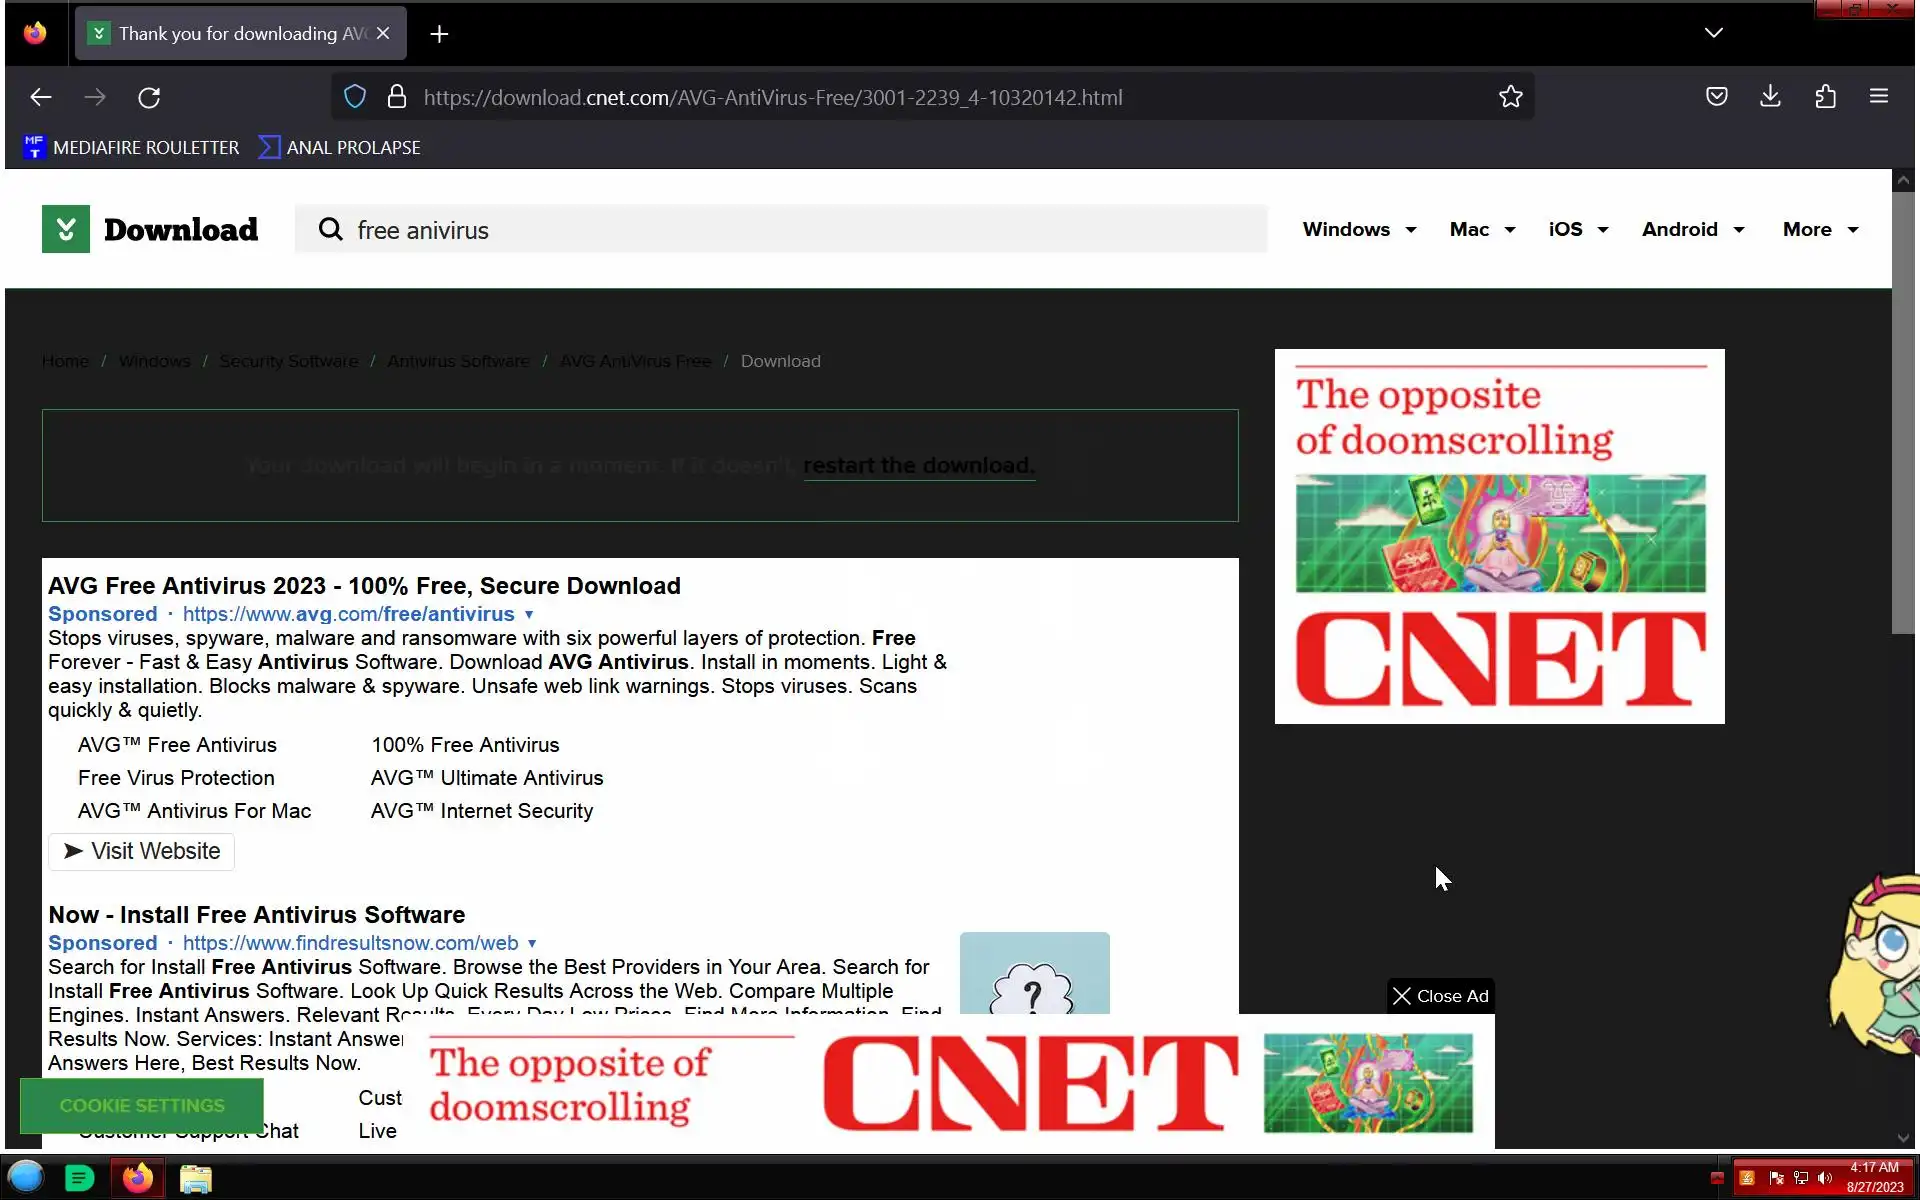Screen dimensions: 1920x1200
Task: Expand the Android category dropdown
Action: point(1692,230)
